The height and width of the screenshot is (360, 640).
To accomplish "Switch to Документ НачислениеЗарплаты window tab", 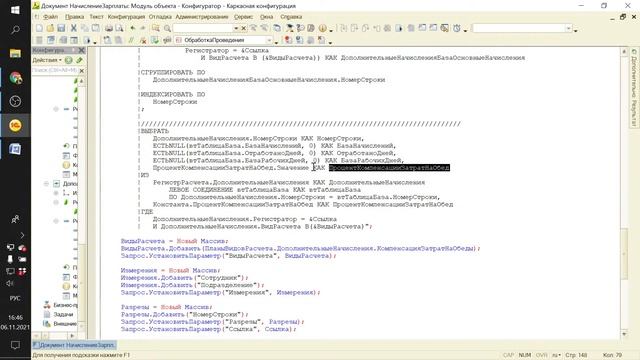I will point(74,345).
